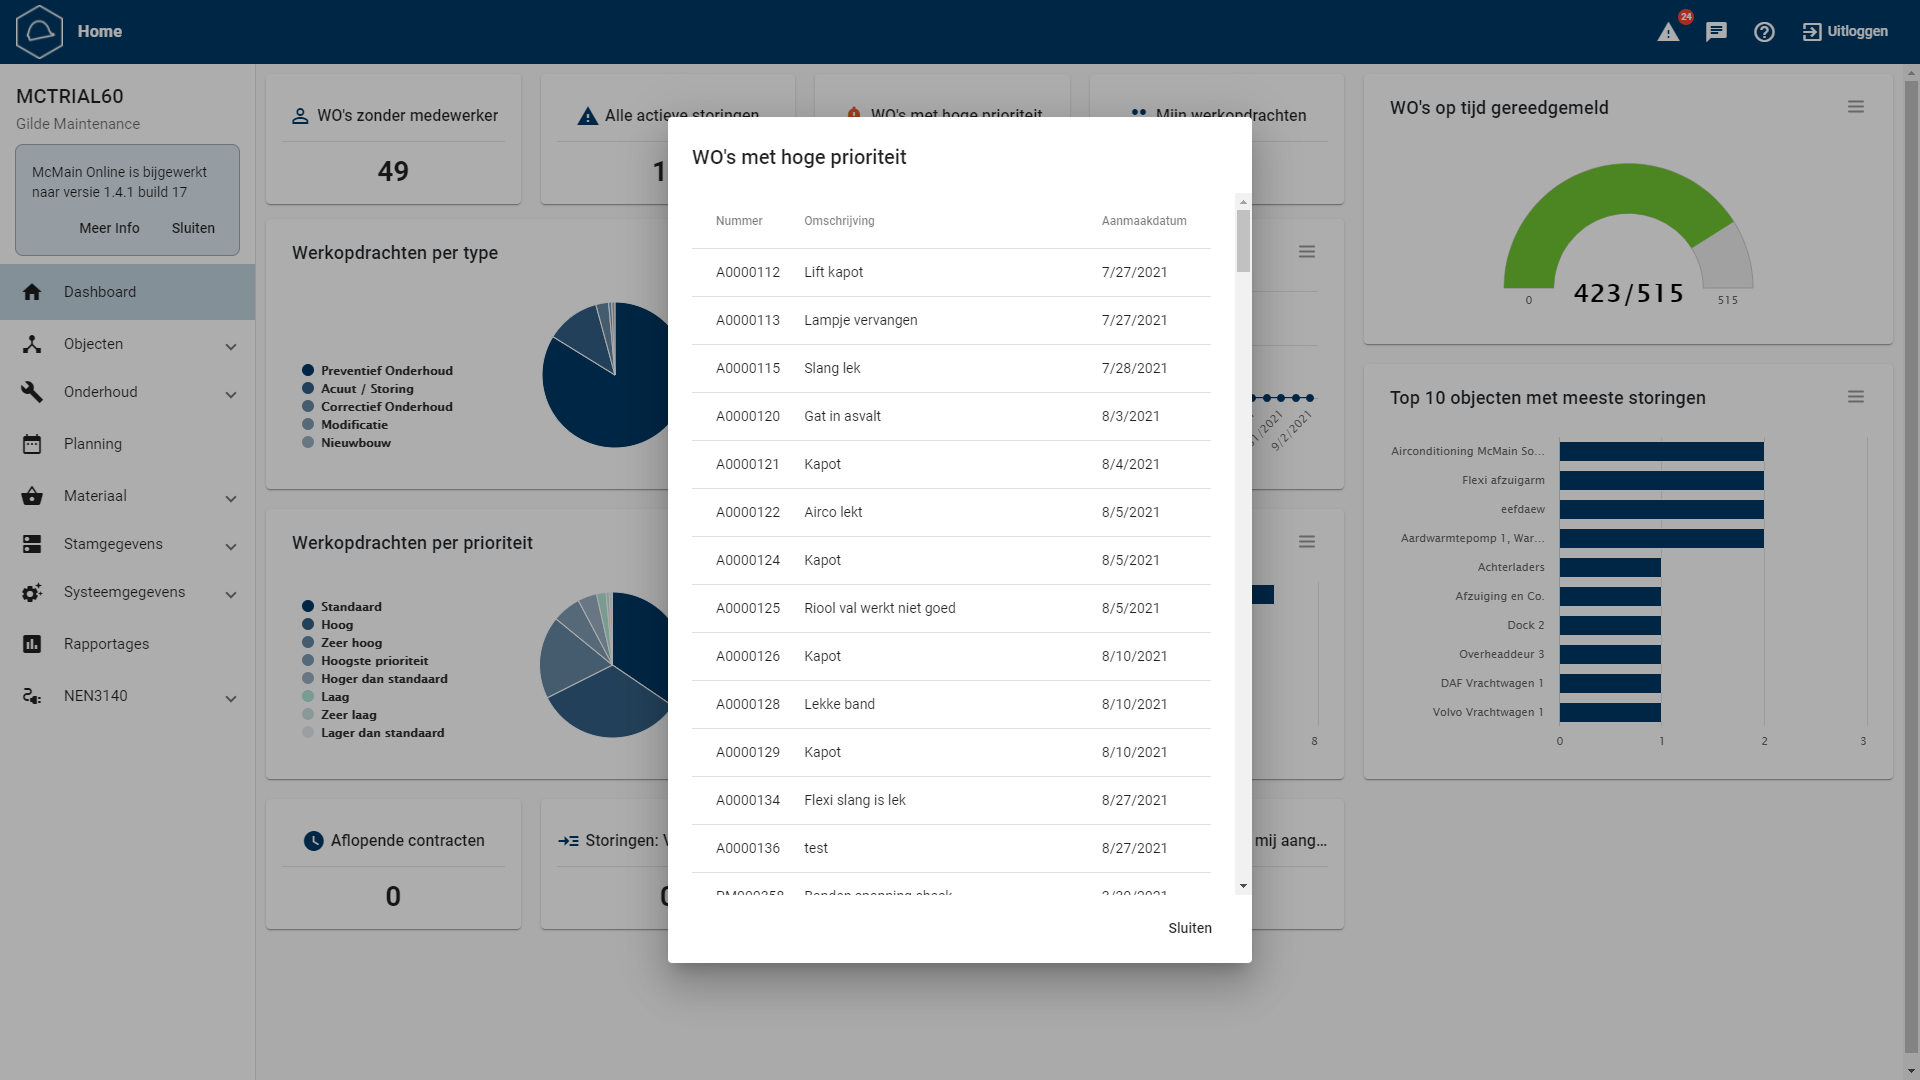
Task: Click the McMain logo icon
Action: [x=40, y=32]
